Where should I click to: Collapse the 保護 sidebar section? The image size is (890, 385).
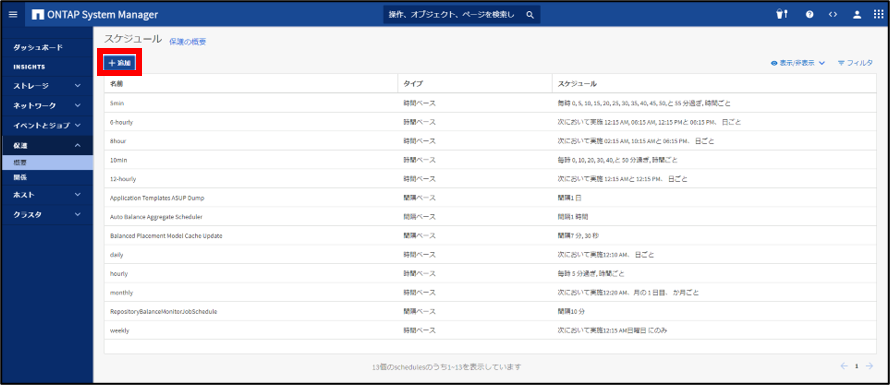point(47,145)
